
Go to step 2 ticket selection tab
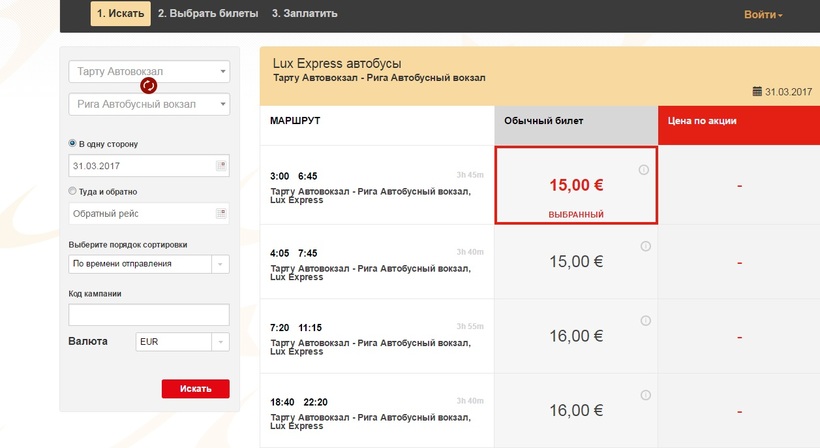pyautogui.click(x=208, y=14)
